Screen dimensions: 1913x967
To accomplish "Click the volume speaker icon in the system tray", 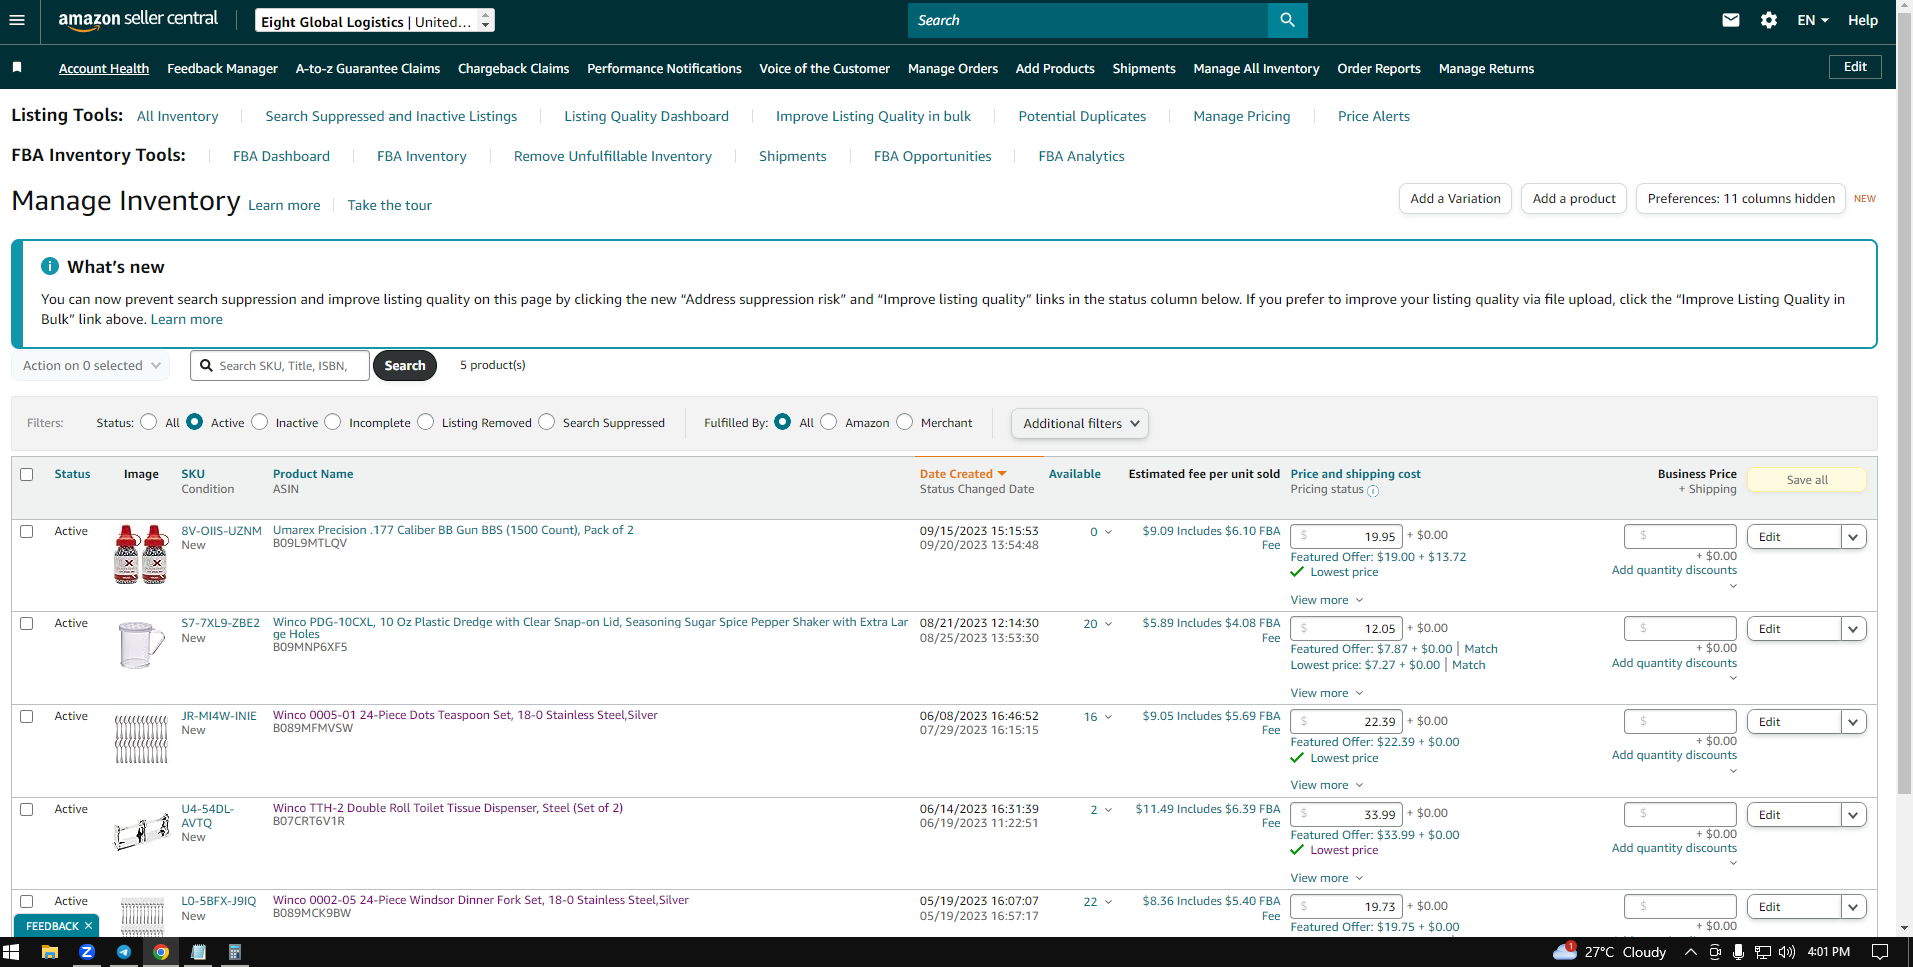I will pyautogui.click(x=1787, y=952).
